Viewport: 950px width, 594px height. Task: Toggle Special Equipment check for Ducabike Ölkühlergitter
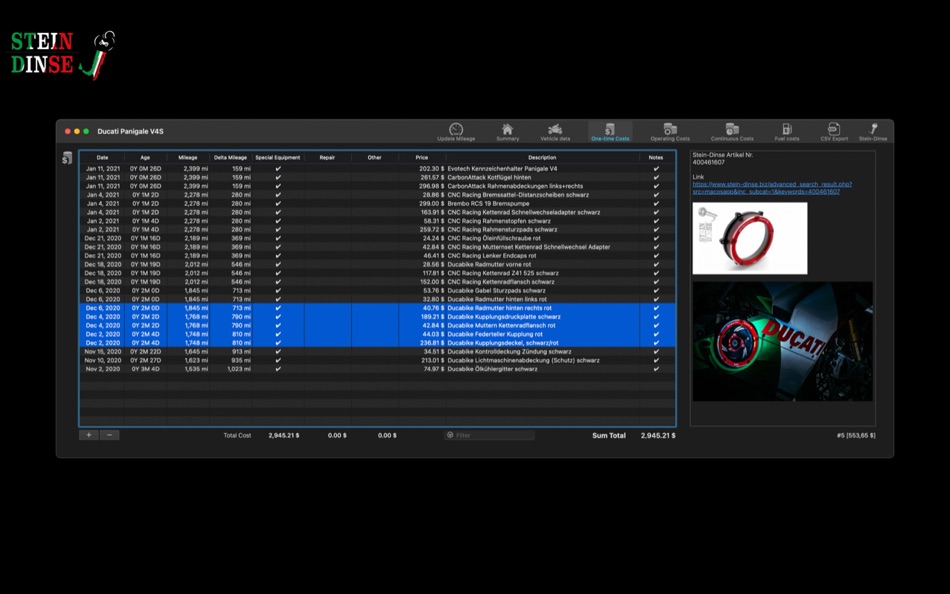click(x=278, y=369)
